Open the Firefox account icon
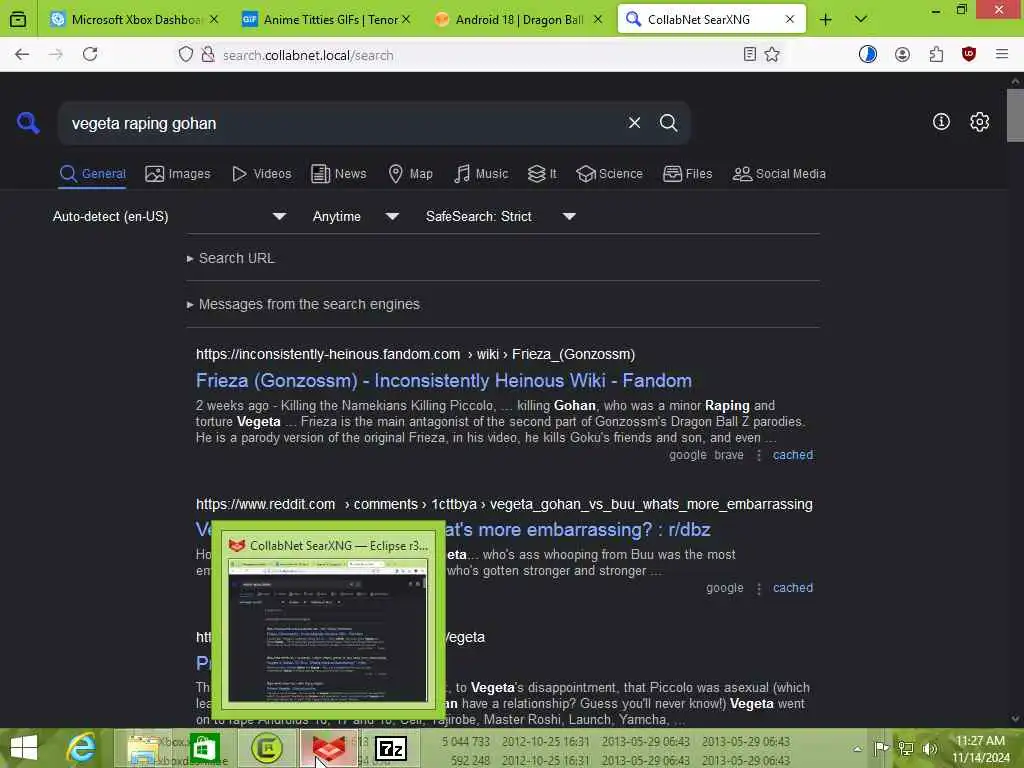The image size is (1024, 768). [x=902, y=55]
